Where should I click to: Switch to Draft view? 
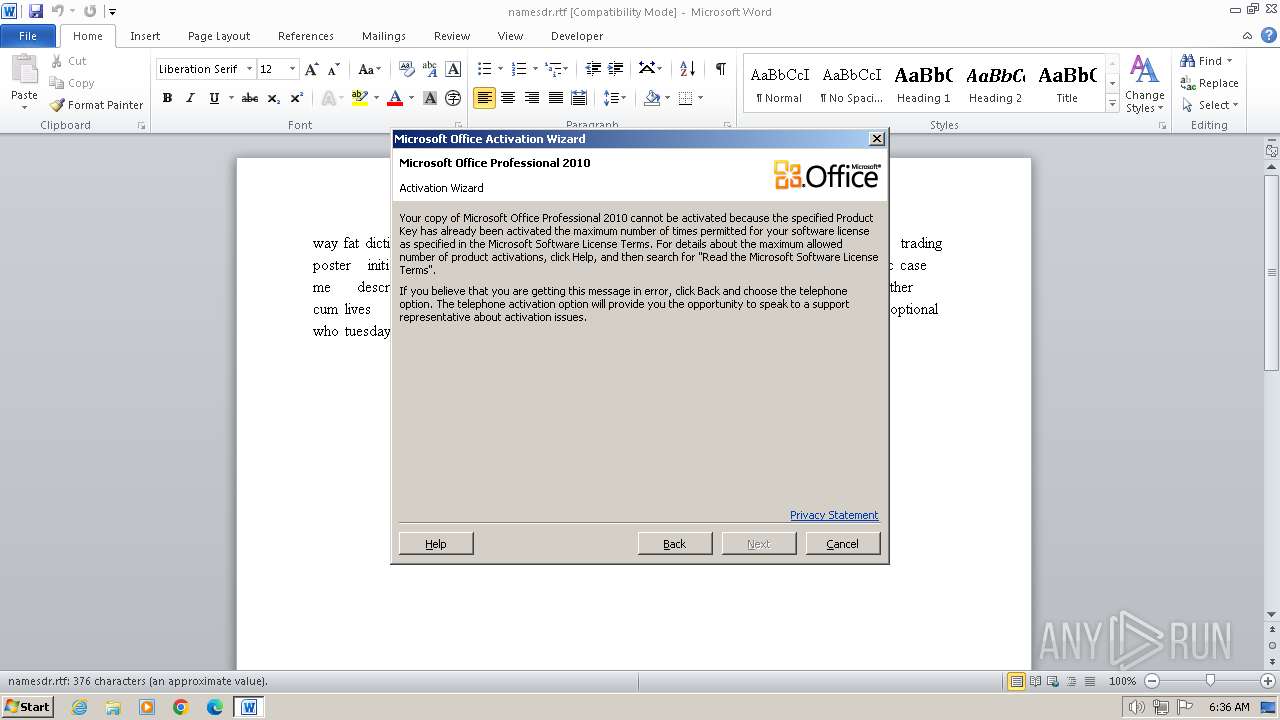tap(1089, 681)
